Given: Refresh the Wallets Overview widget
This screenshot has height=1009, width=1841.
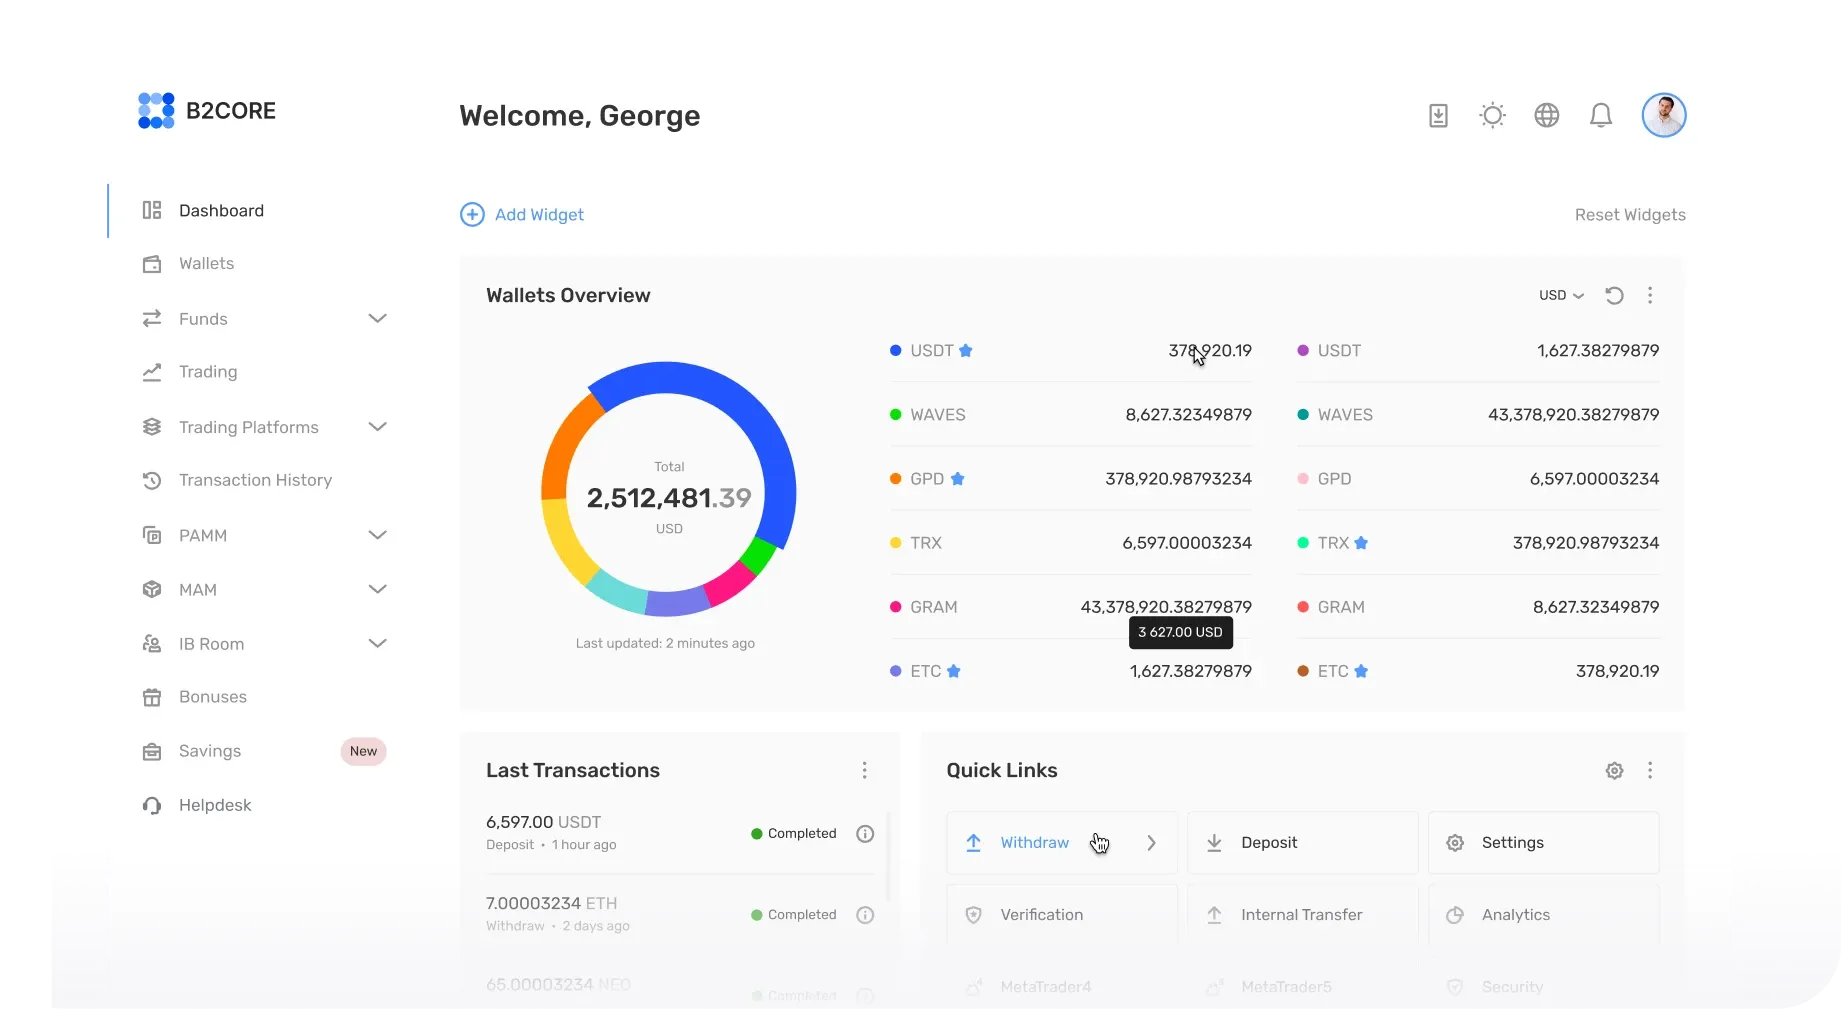Looking at the screenshot, I should [1614, 296].
